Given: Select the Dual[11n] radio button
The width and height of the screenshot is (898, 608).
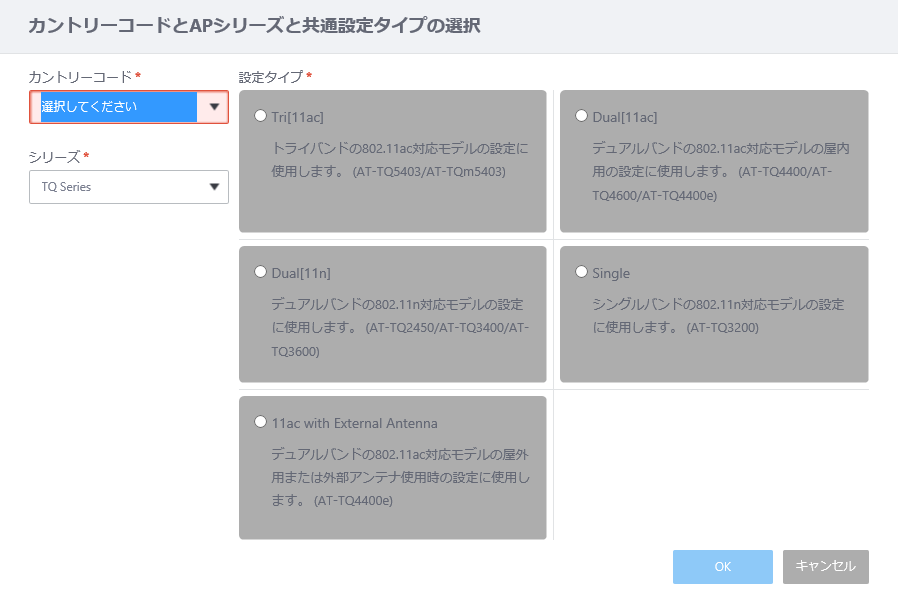Looking at the screenshot, I should [261, 272].
